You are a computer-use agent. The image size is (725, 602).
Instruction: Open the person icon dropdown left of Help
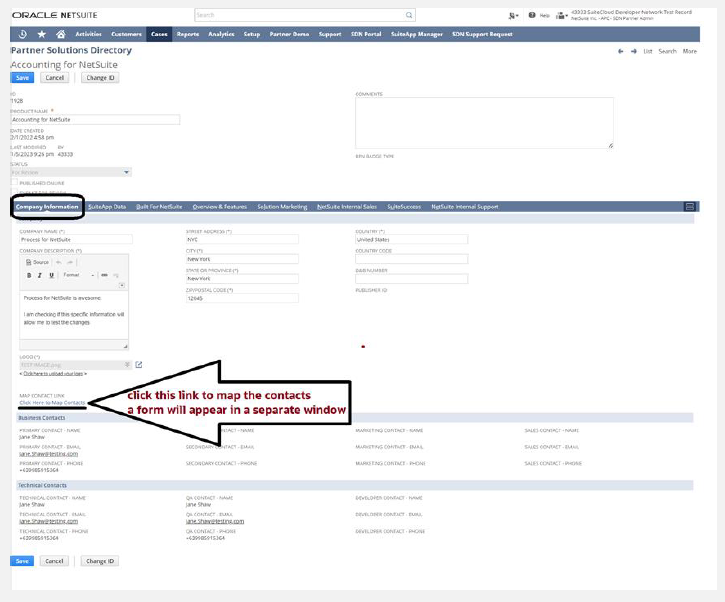click(513, 16)
